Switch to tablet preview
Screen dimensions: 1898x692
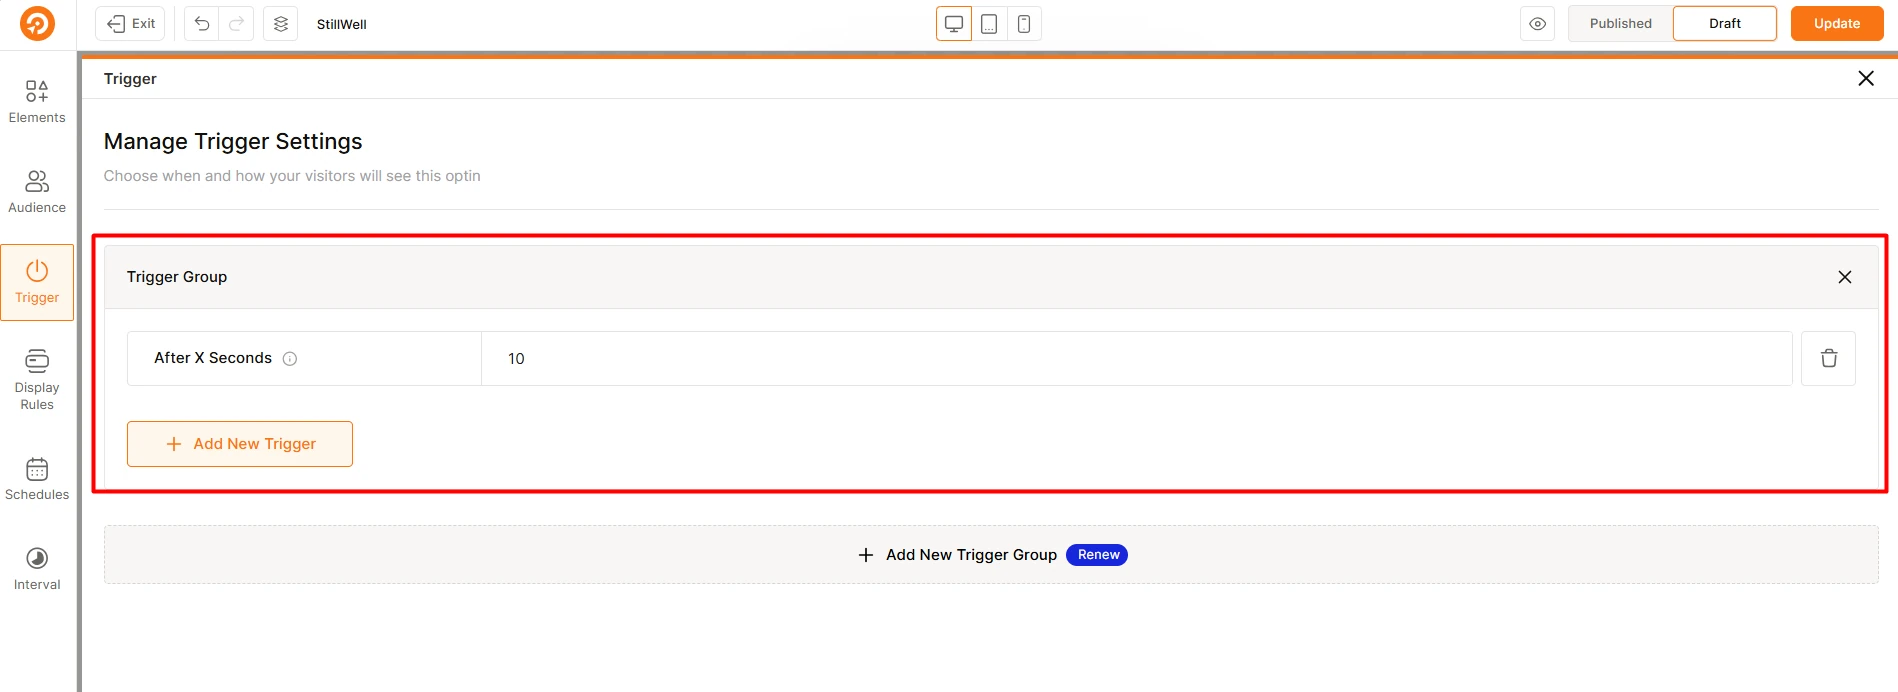coord(989,24)
